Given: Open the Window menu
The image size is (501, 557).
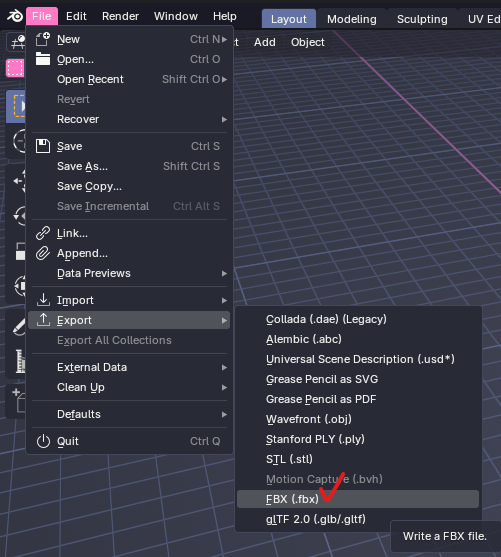Looking at the screenshot, I should pos(176,16).
